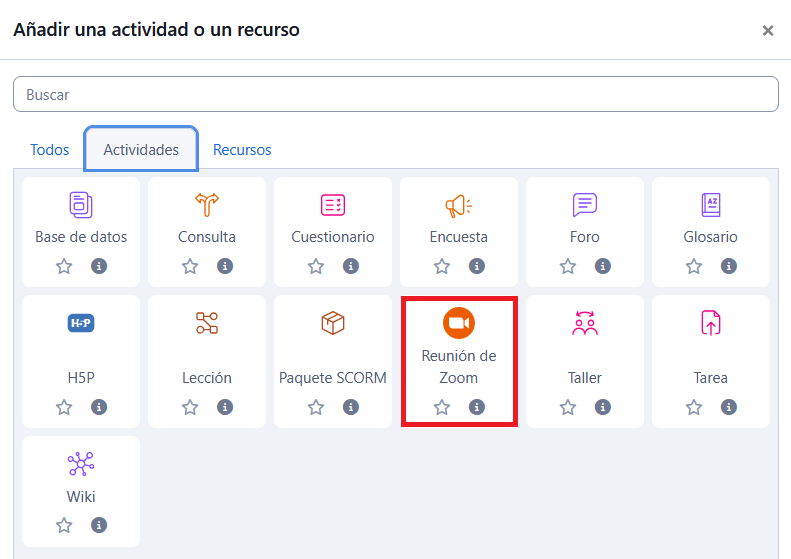The height and width of the screenshot is (559, 791).
Task: Open info about the Foro activity
Action: coord(603,266)
